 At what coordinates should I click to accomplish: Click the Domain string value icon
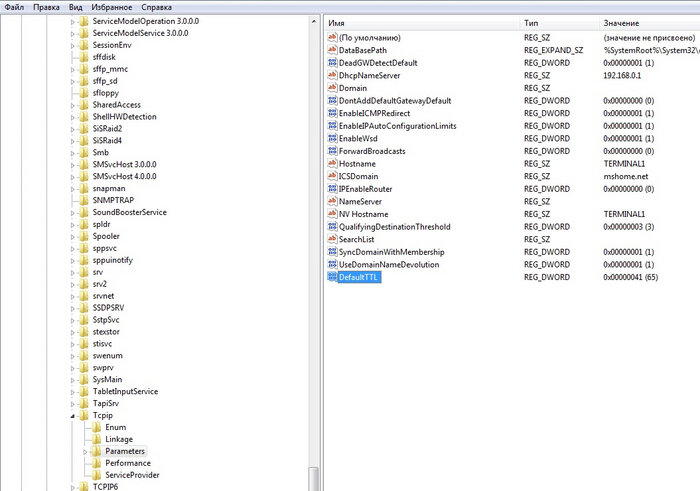click(332, 88)
